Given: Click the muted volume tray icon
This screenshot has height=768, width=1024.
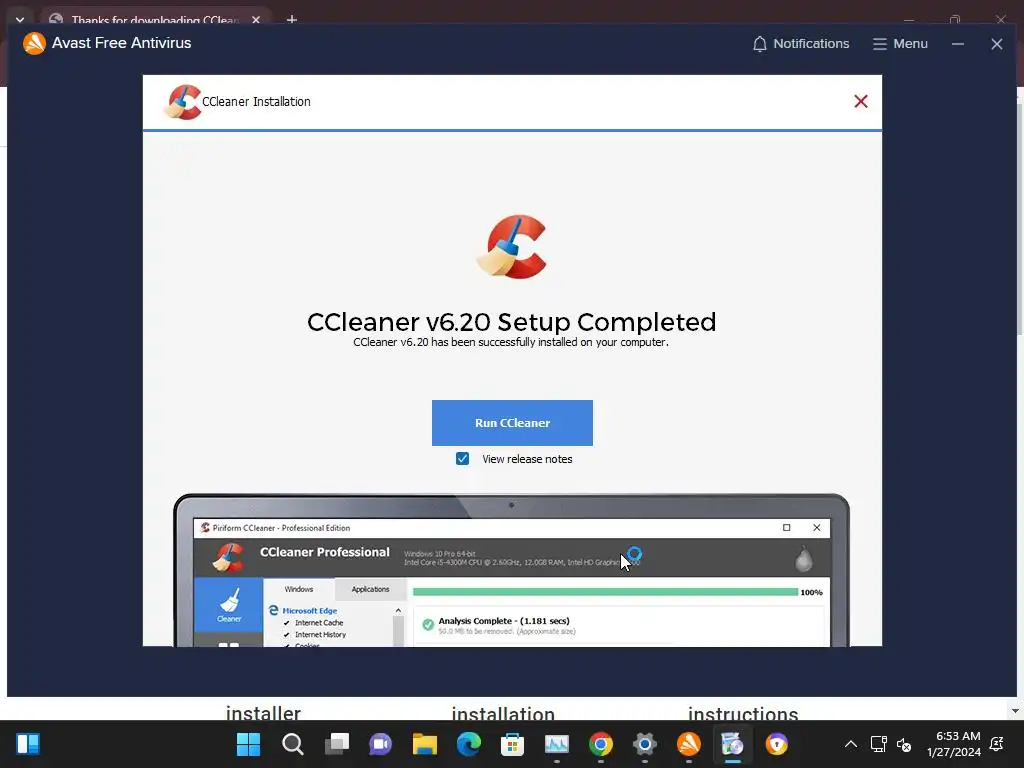Looking at the screenshot, I should tap(904, 744).
